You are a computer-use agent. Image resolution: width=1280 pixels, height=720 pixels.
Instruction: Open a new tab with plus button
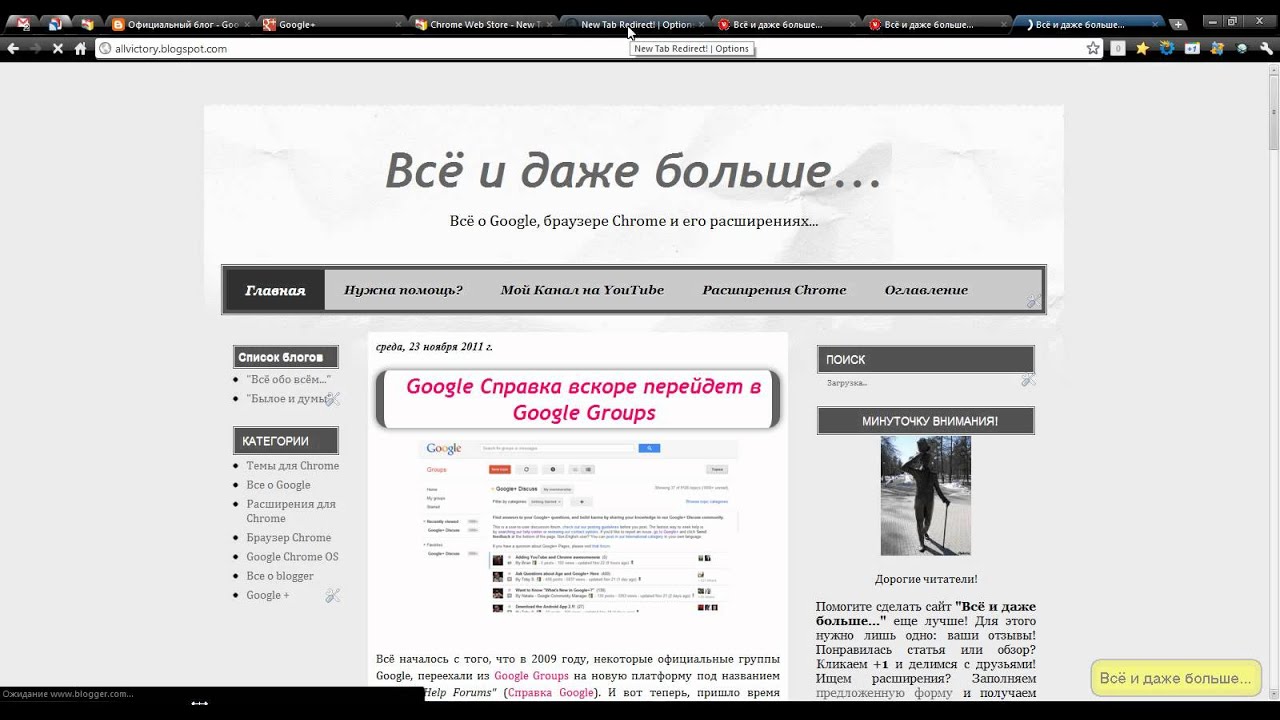tap(1178, 24)
